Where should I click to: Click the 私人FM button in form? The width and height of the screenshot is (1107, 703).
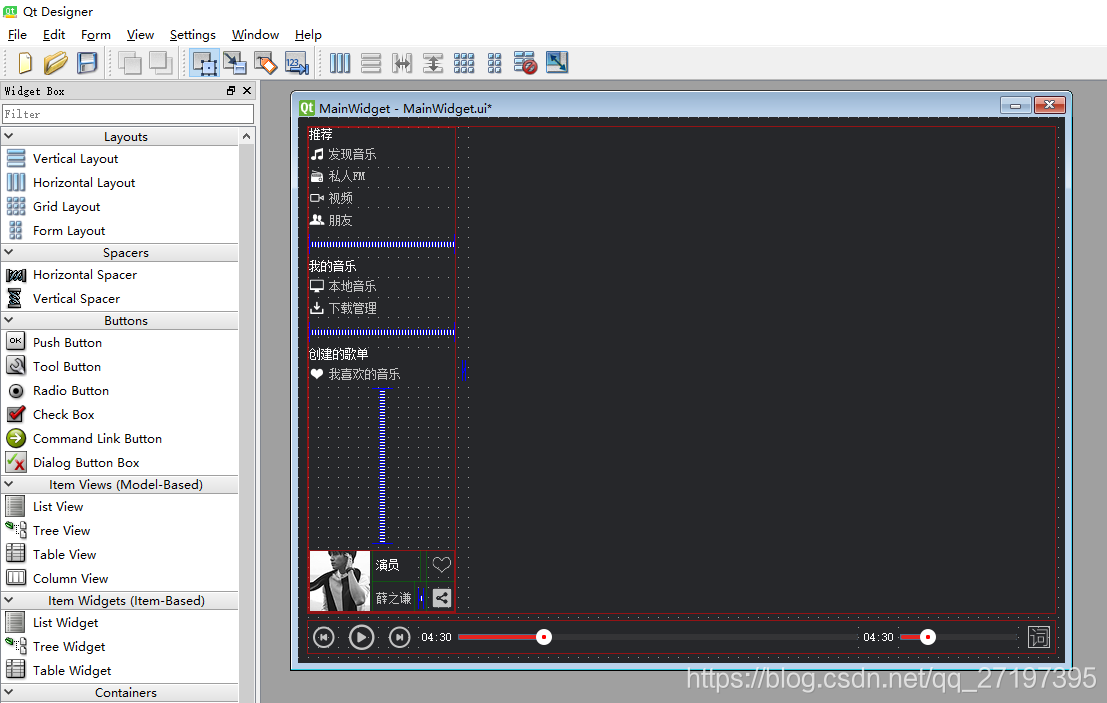[338, 176]
